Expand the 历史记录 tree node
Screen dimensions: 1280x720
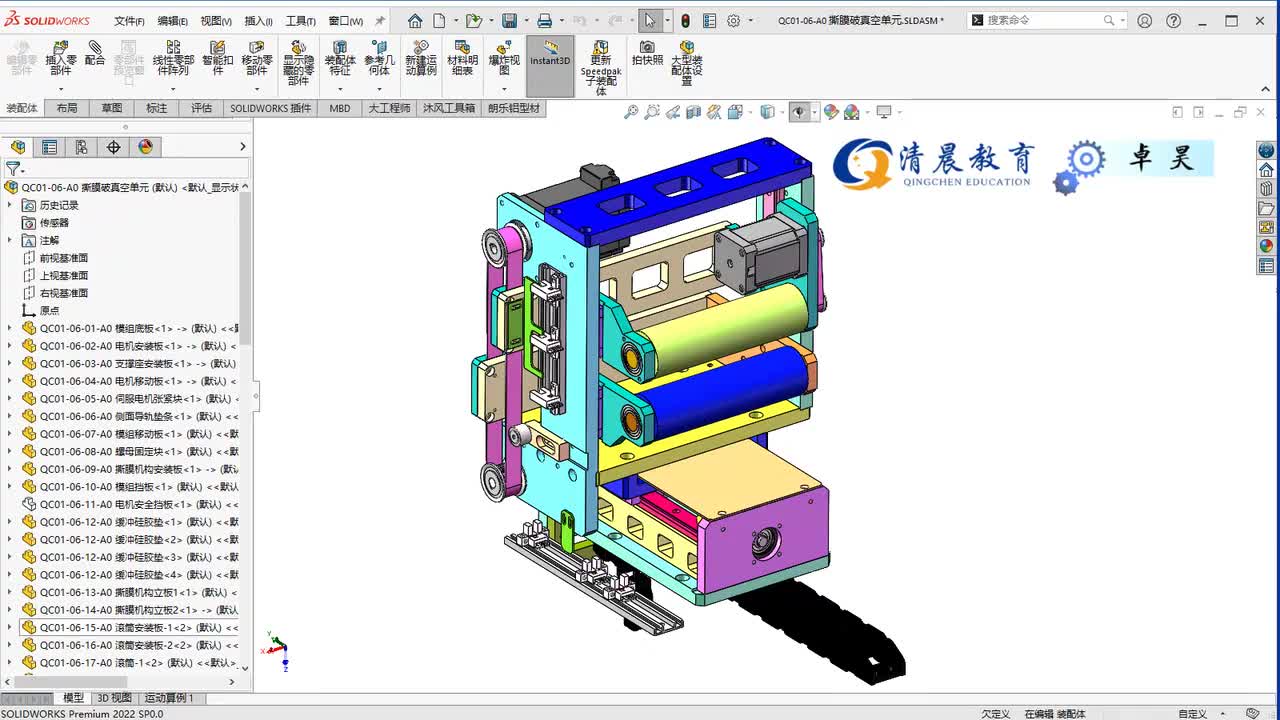click(10, 205)
